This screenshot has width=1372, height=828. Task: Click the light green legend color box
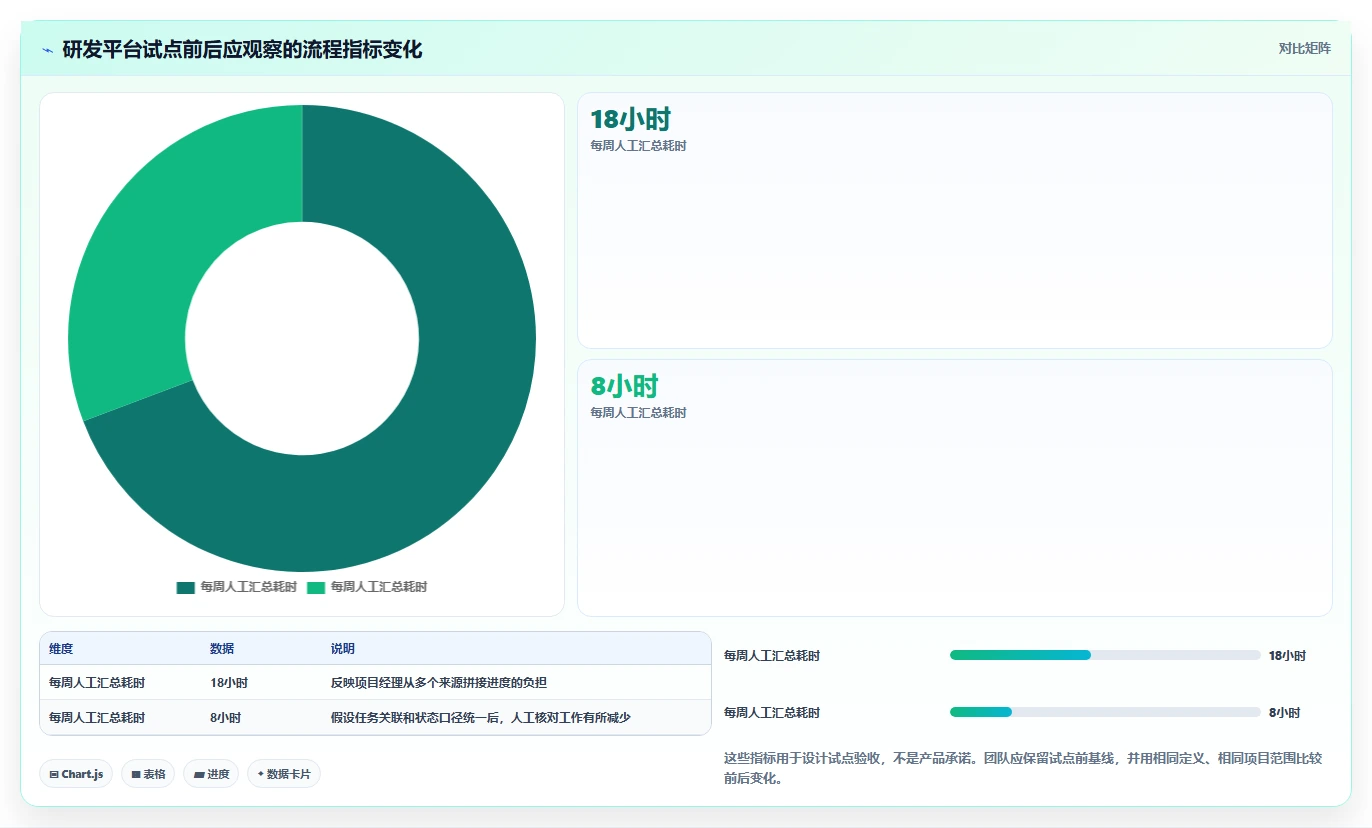coord(316,587)
